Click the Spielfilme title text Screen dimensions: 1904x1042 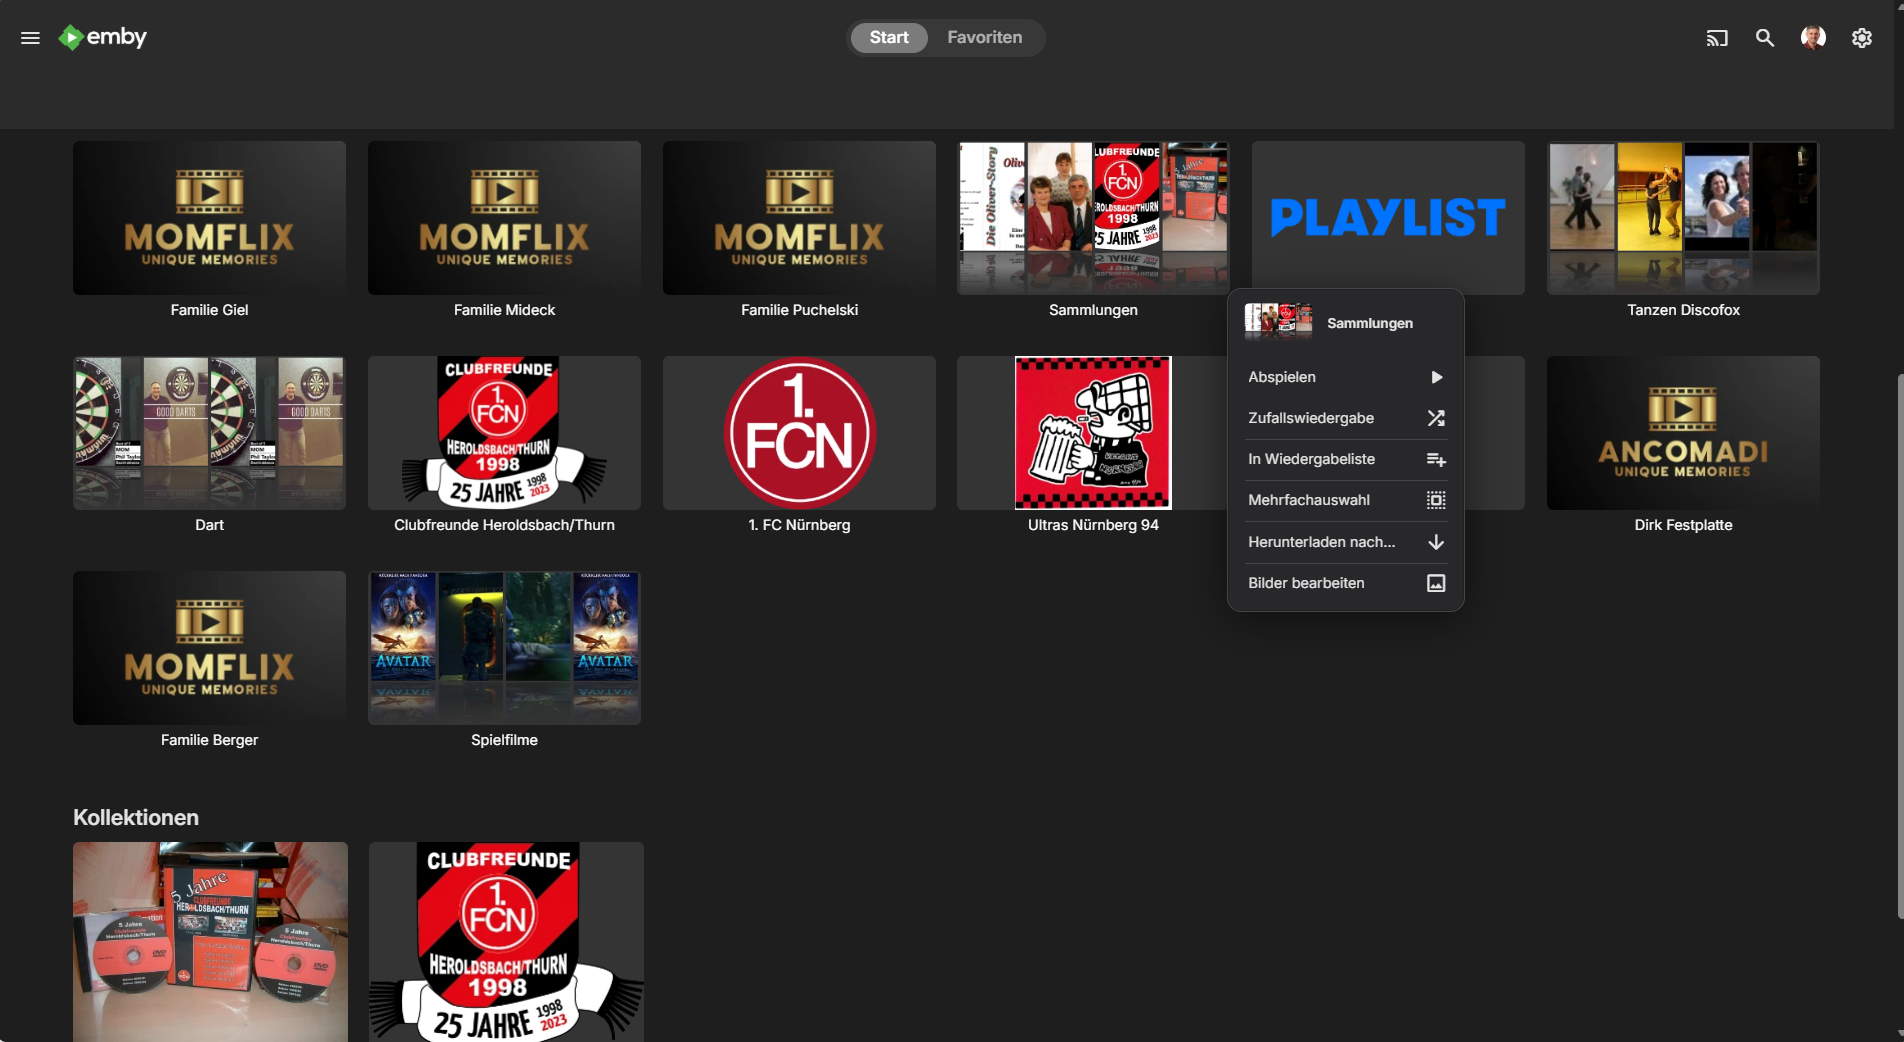tap(504, 740)
